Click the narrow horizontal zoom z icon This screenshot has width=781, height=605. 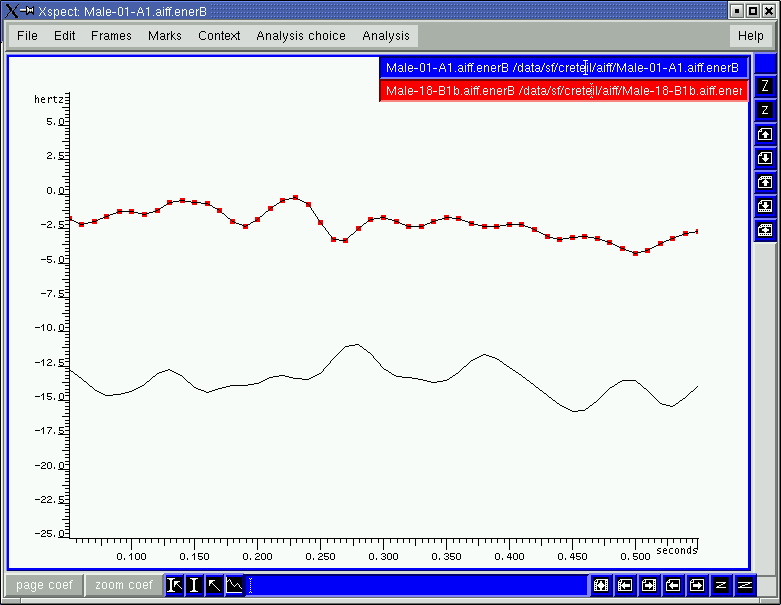(x=720, y=585)
